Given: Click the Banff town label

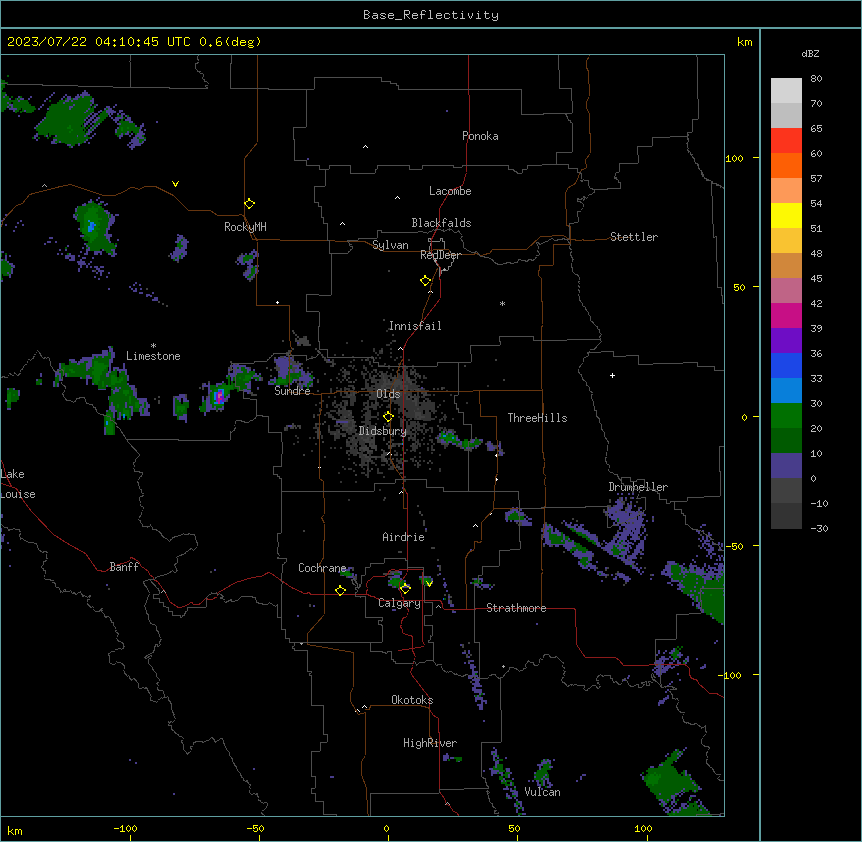Looking at the screenshot, I should pyautogui.click(x=124, y=567).
